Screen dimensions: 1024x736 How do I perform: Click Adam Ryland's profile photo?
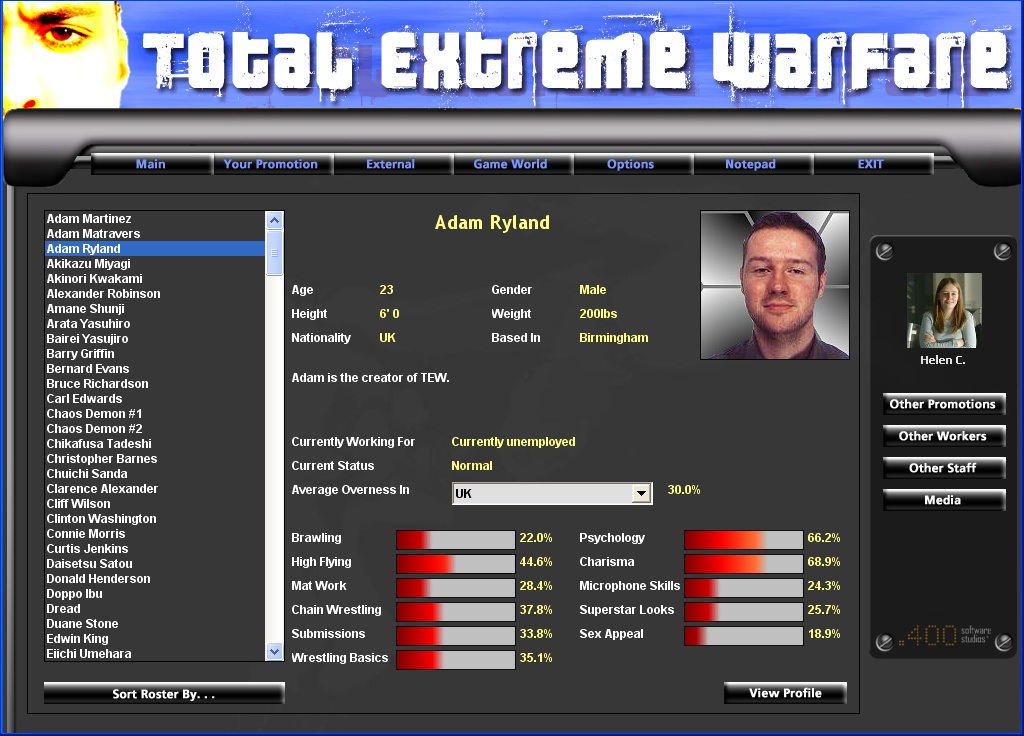[775, 285]
